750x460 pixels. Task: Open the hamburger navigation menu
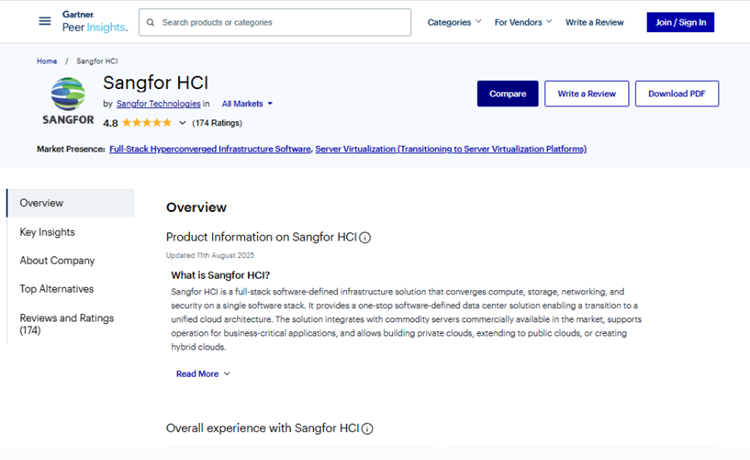click(44, 21)
